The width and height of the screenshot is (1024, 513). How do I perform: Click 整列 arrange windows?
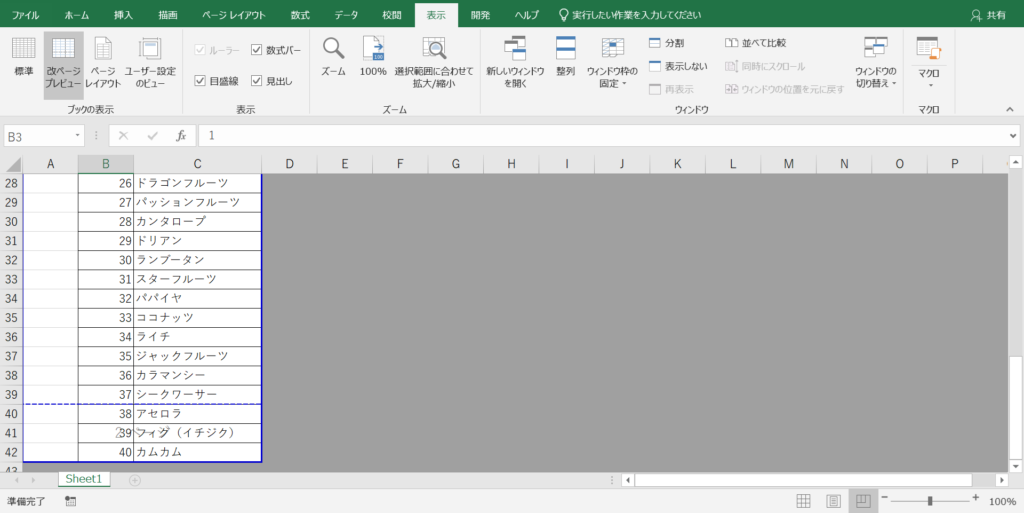click(566, 57)
